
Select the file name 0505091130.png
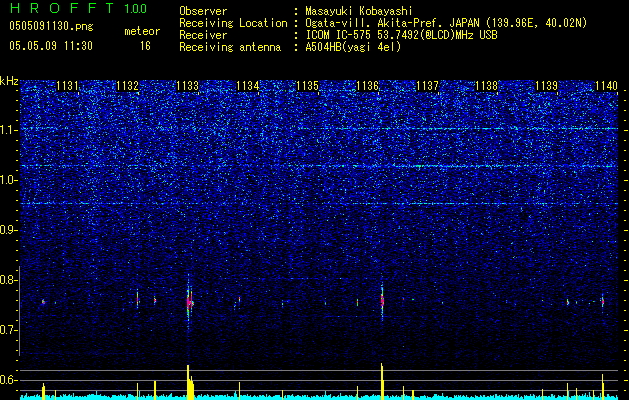tap(51, 26)
